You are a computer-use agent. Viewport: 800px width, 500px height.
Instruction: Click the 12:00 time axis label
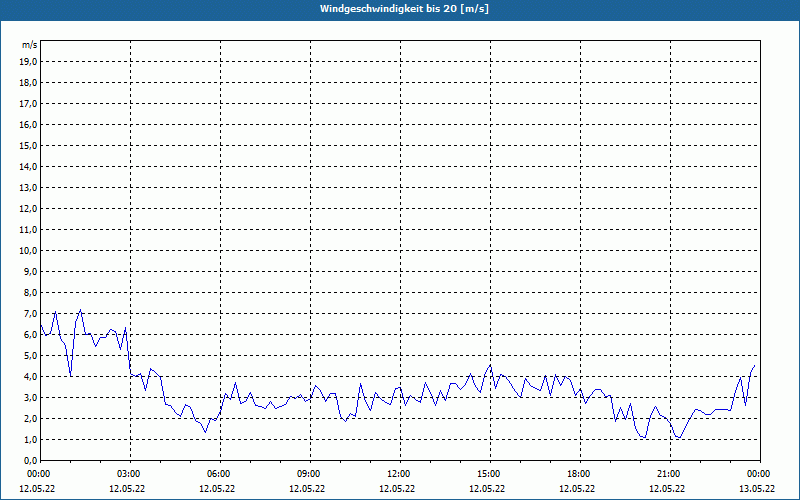click(400, 474)
